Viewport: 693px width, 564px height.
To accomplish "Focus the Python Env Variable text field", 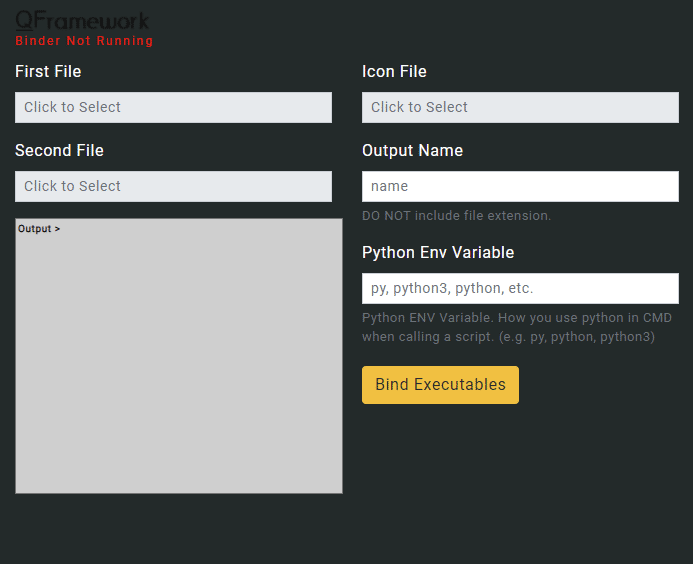I will 520,288.
